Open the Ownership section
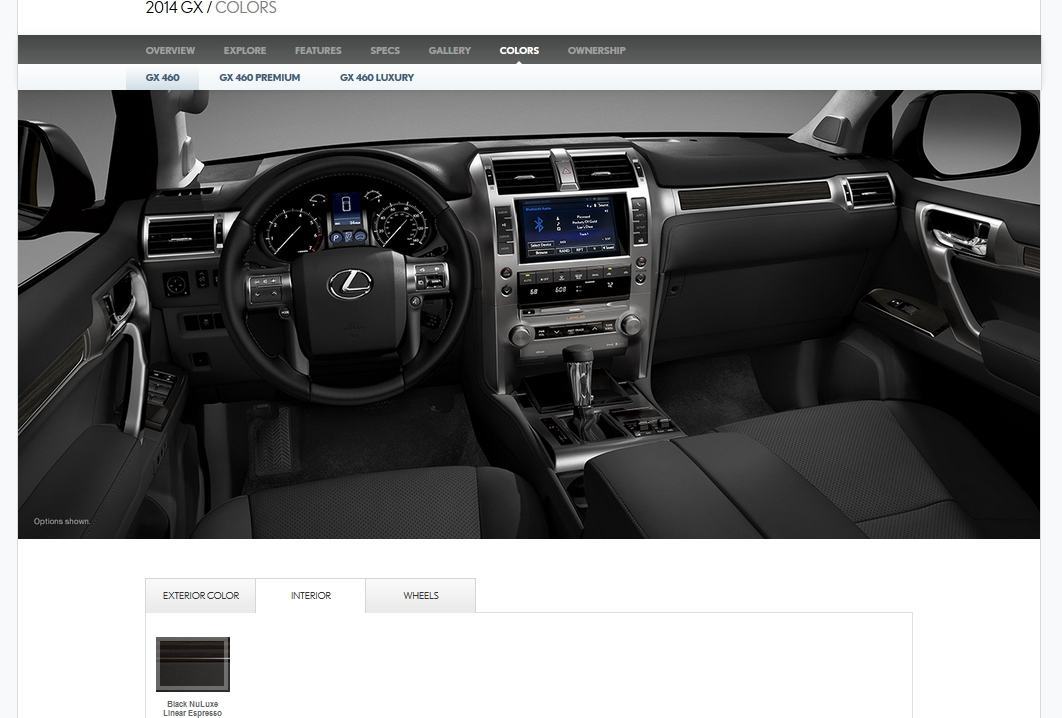This screenshot has height=718, width=1062. point(596,50)
